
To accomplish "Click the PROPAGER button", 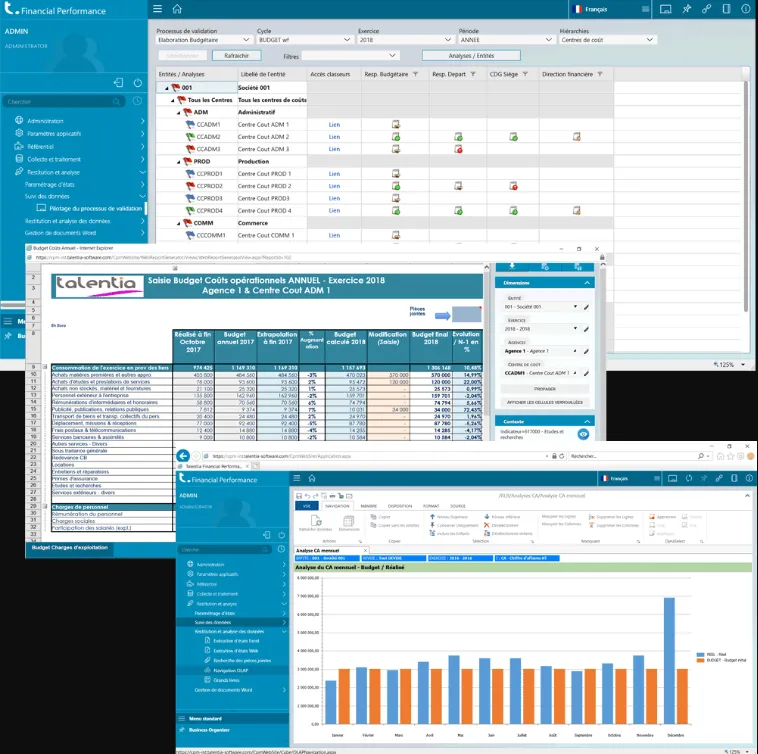I will pyautogui.click(x=545, y=389).
